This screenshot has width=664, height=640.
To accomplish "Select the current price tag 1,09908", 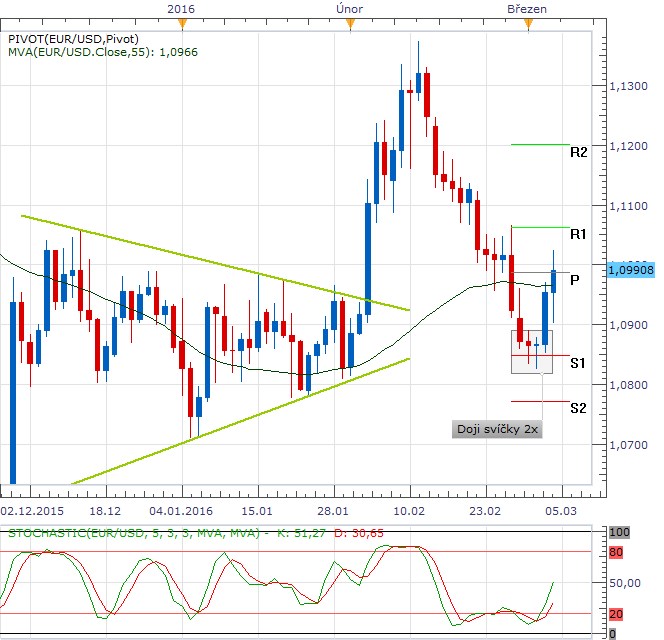I will [631, 270].
